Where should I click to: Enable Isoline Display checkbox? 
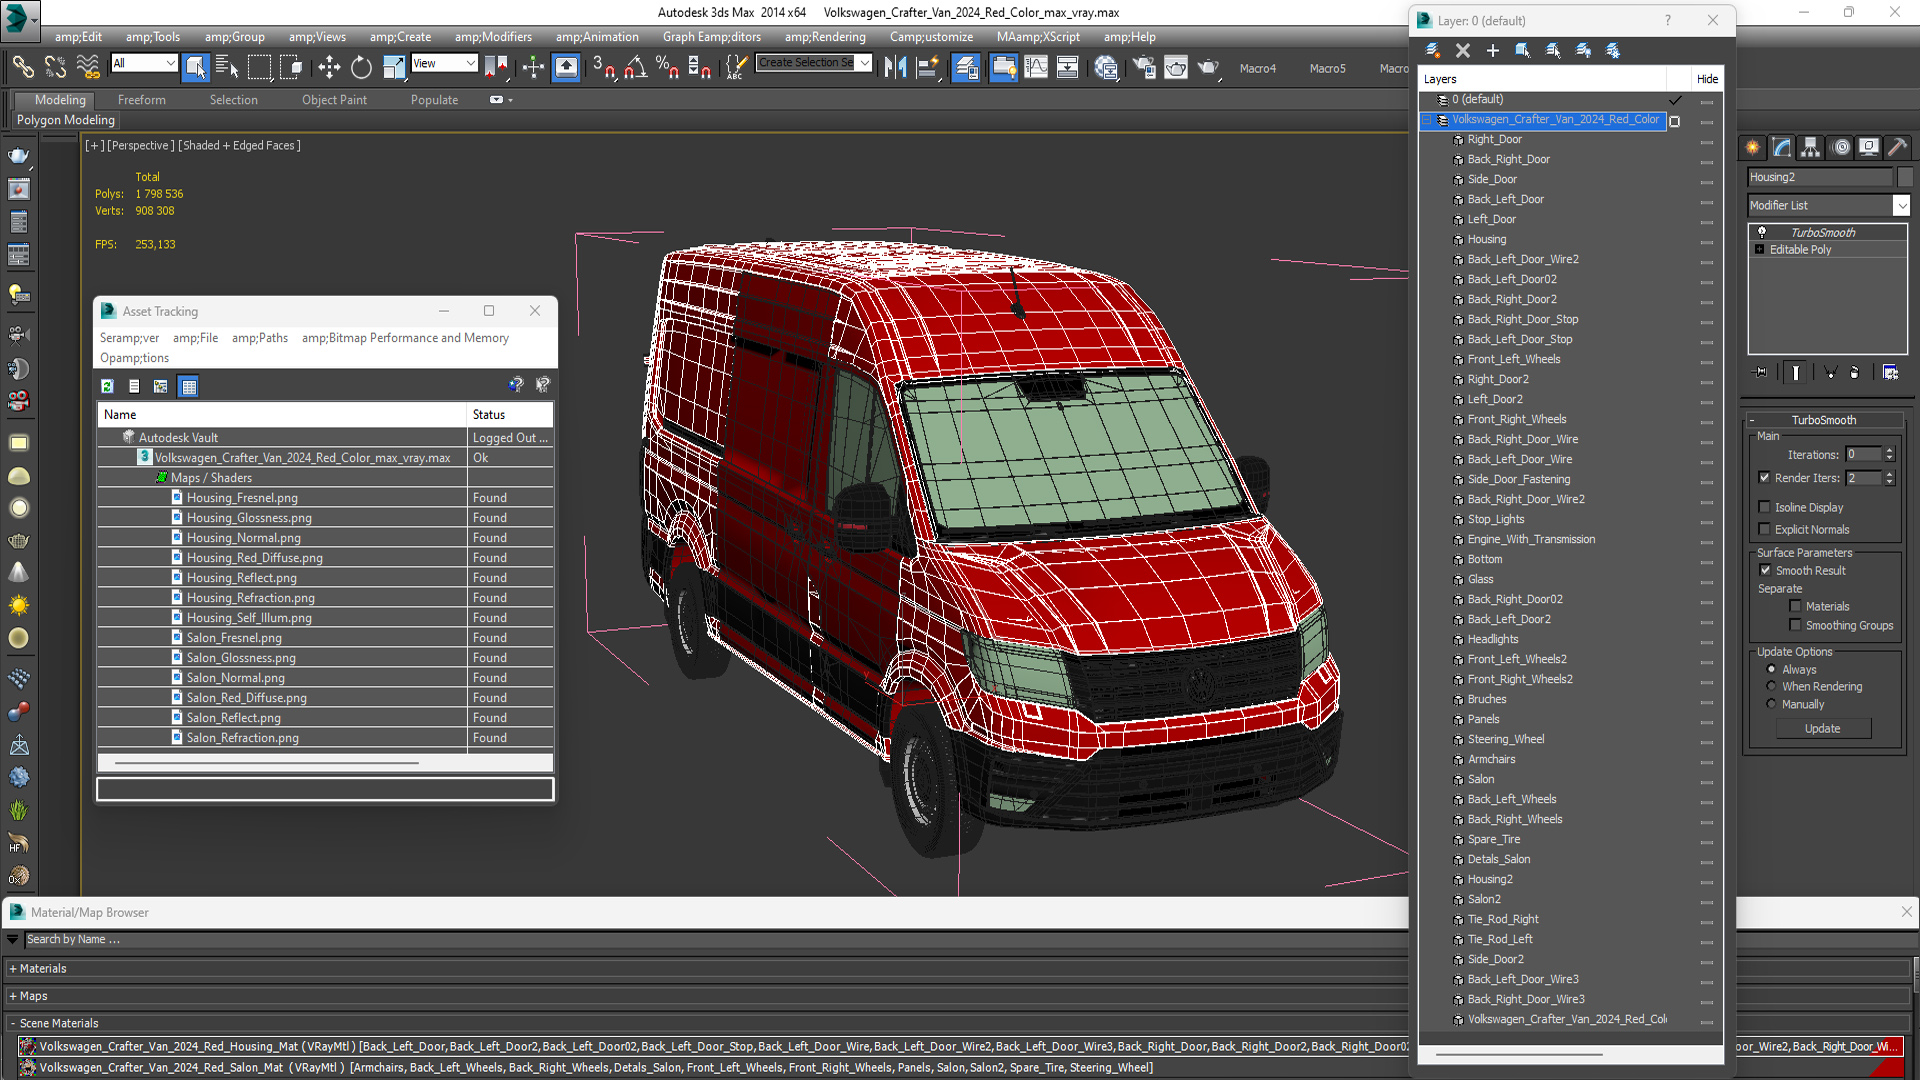click(x=1765, y=507)
